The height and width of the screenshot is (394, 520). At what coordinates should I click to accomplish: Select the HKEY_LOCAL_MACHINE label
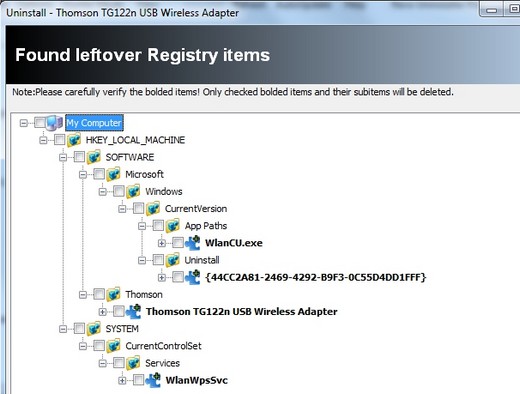pyautogui.click(x=135, y=140)
